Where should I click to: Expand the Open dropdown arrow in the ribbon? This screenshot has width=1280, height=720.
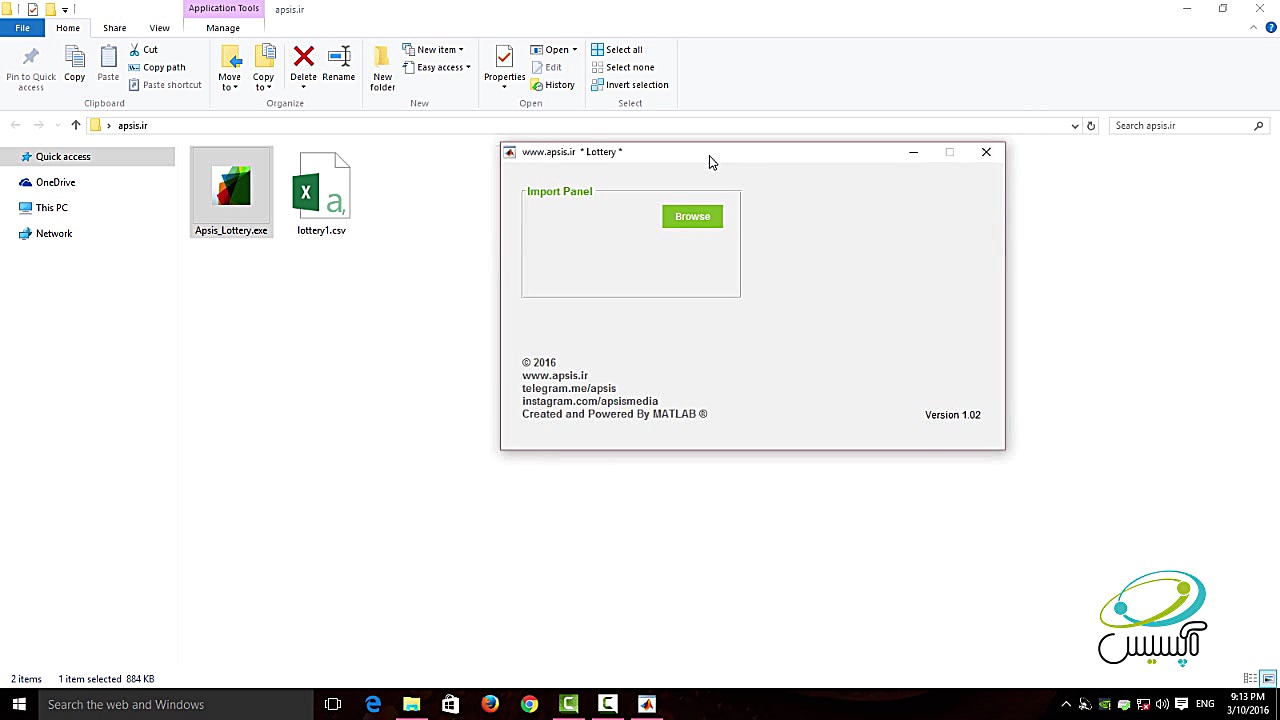574,49
